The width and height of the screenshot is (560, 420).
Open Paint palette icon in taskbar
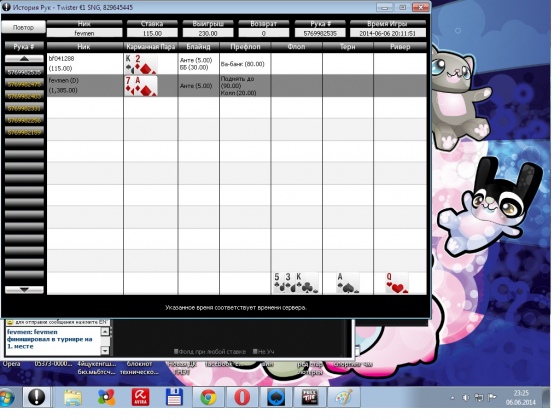click(x=343, y=397)
